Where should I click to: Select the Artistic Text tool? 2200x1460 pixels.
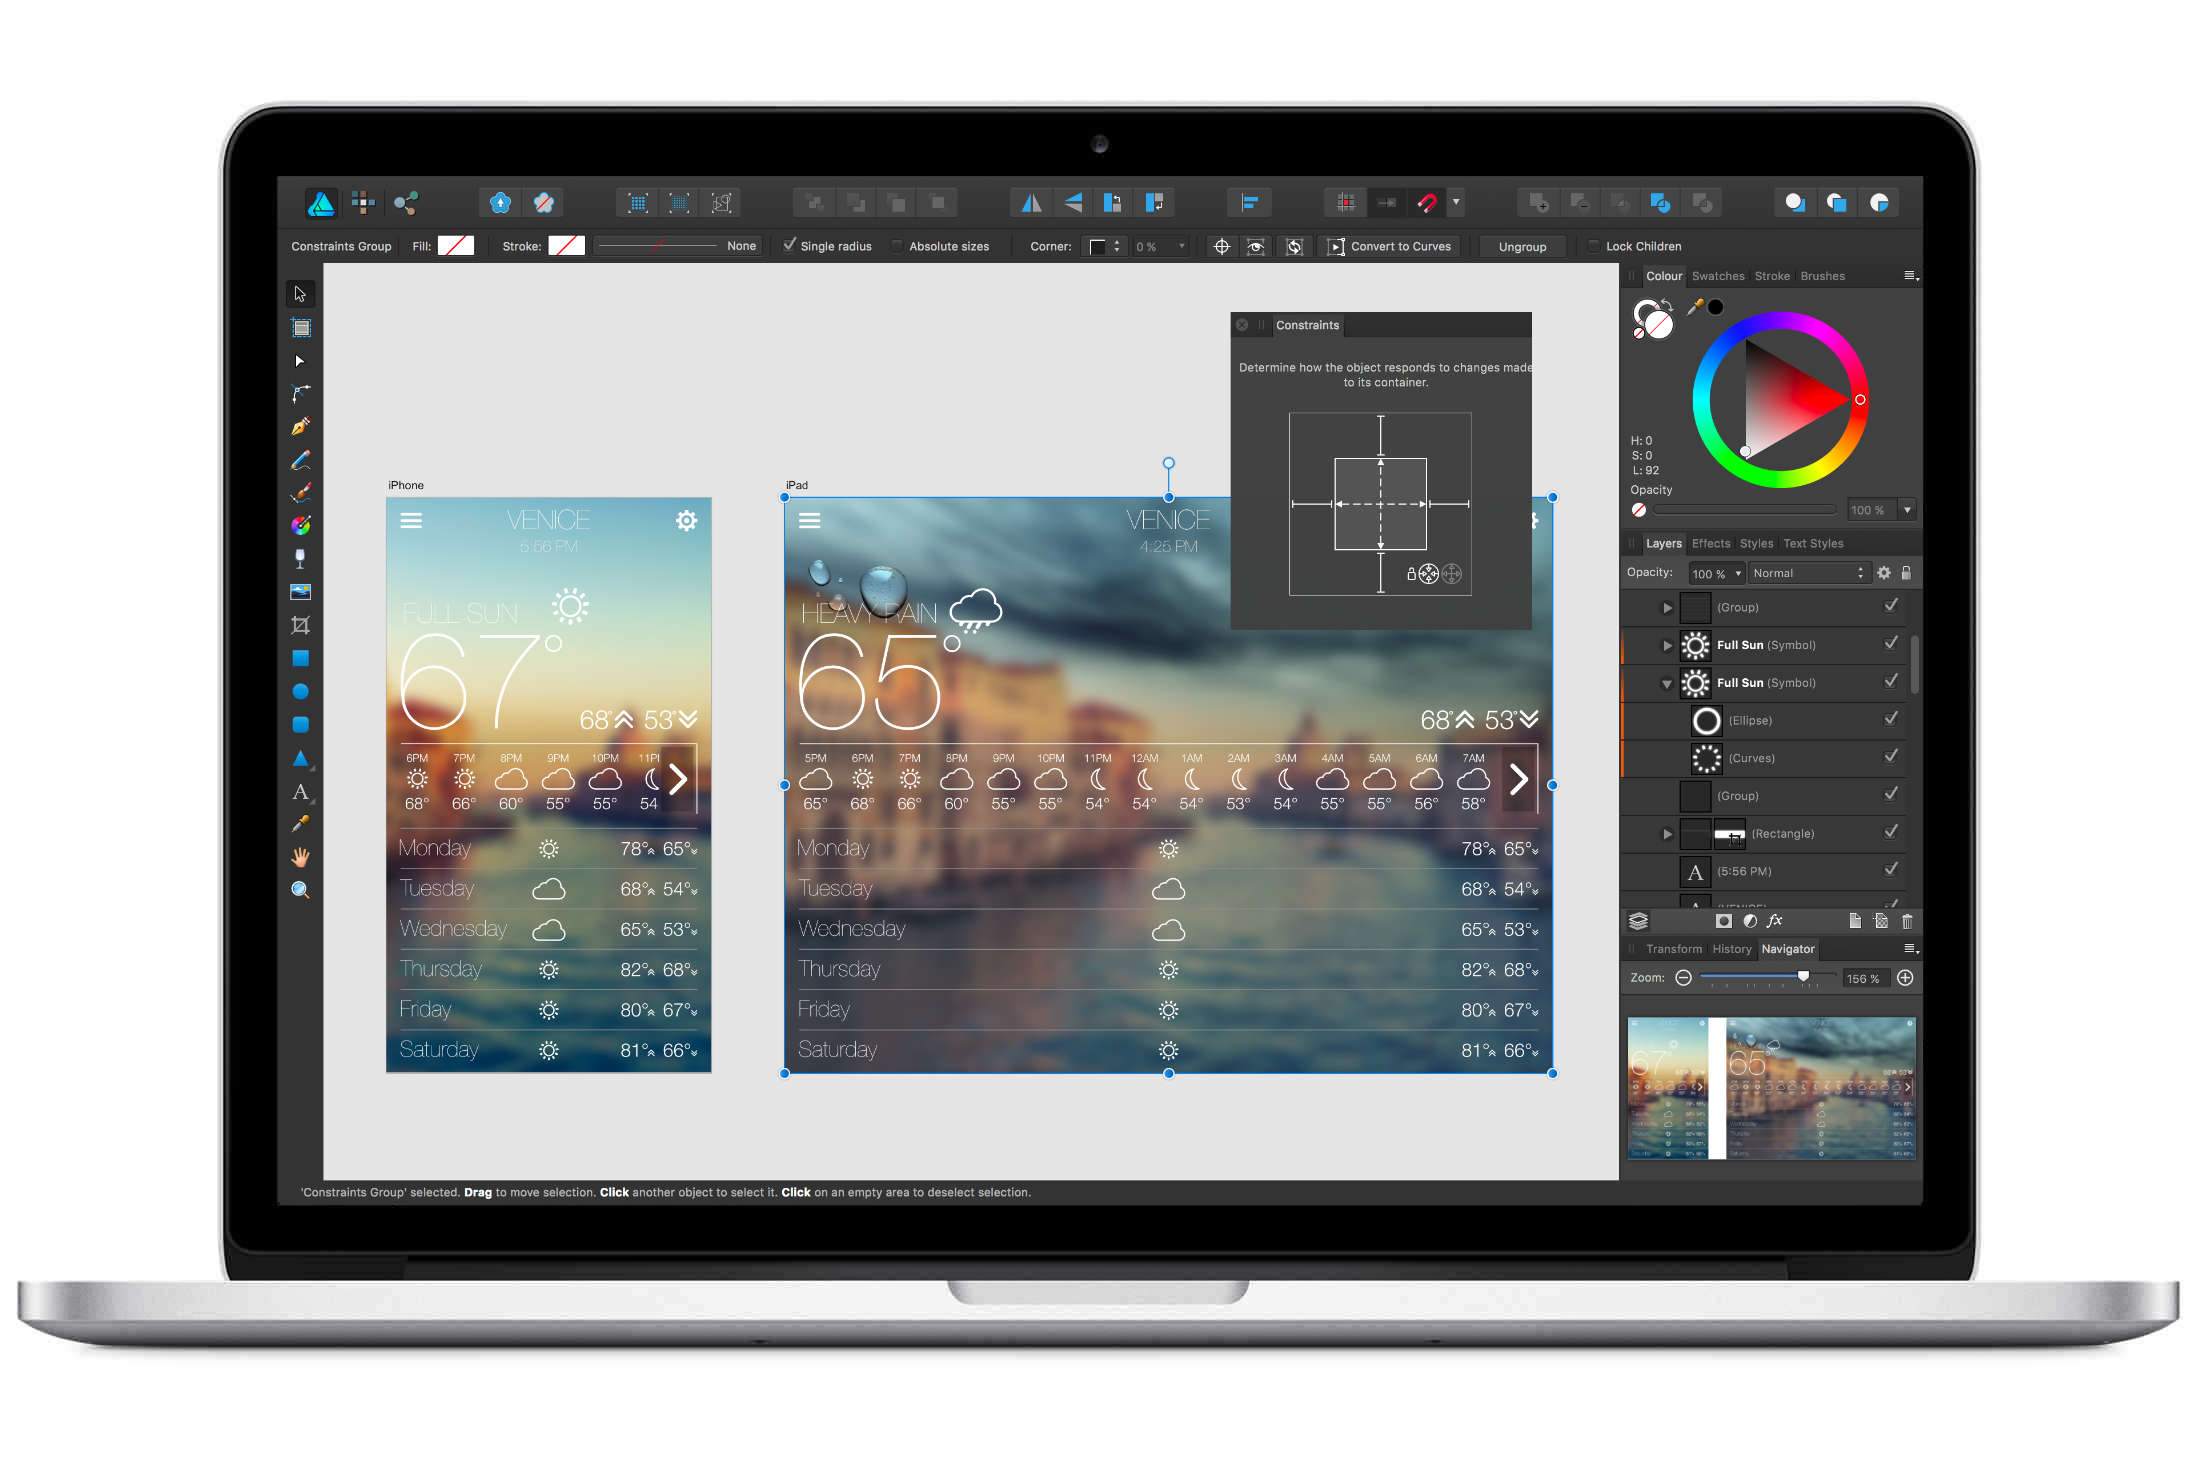tap(300, 792)
